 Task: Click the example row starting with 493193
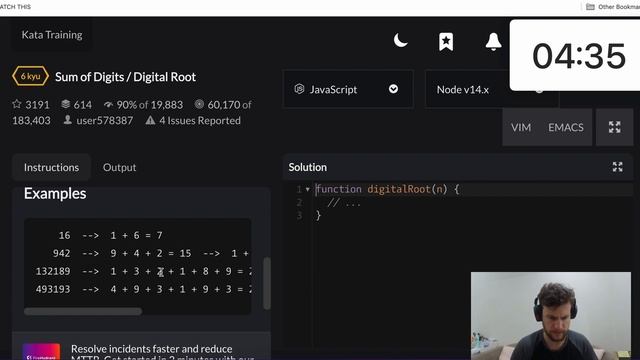point(143,289)
